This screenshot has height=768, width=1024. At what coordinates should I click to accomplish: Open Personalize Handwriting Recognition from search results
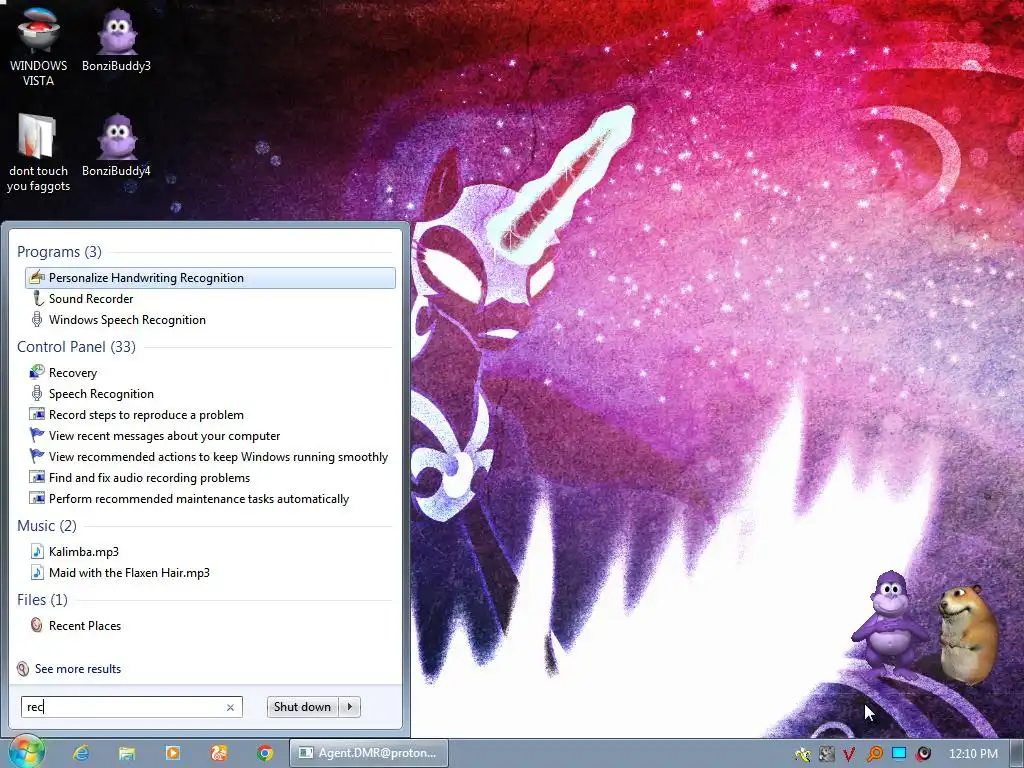[210, 278]
